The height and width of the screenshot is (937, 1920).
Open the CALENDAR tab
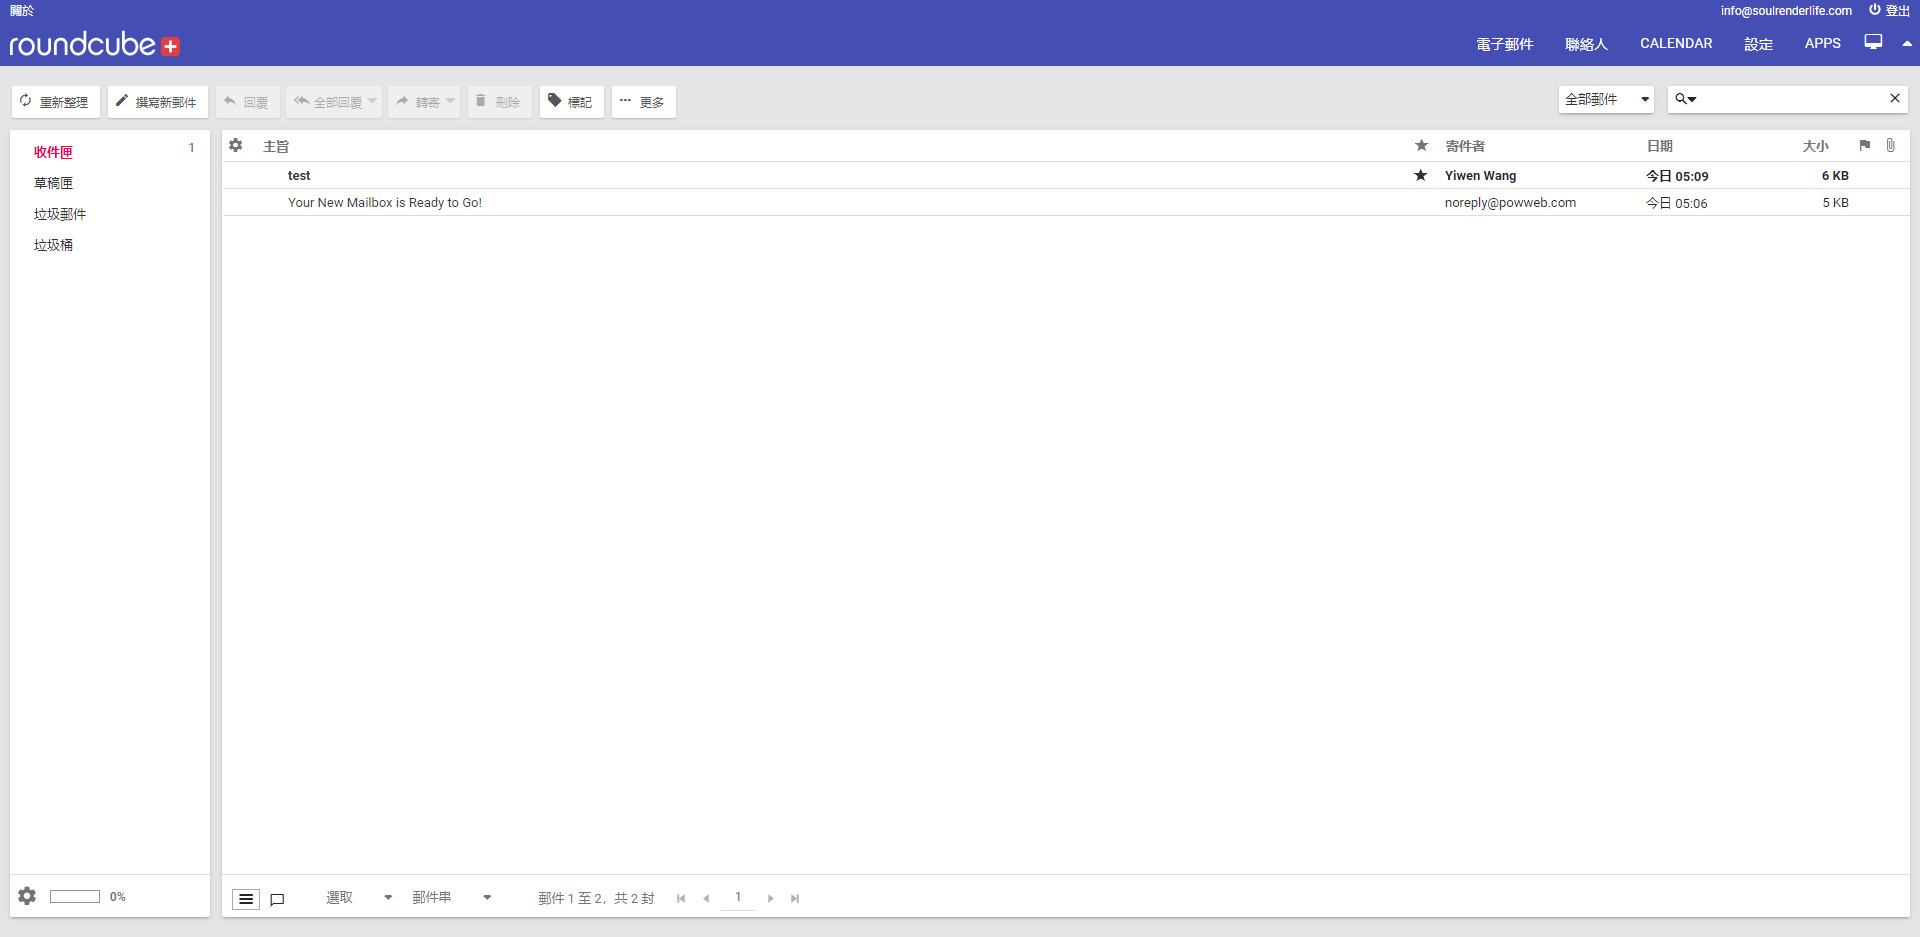point(1676,43)
